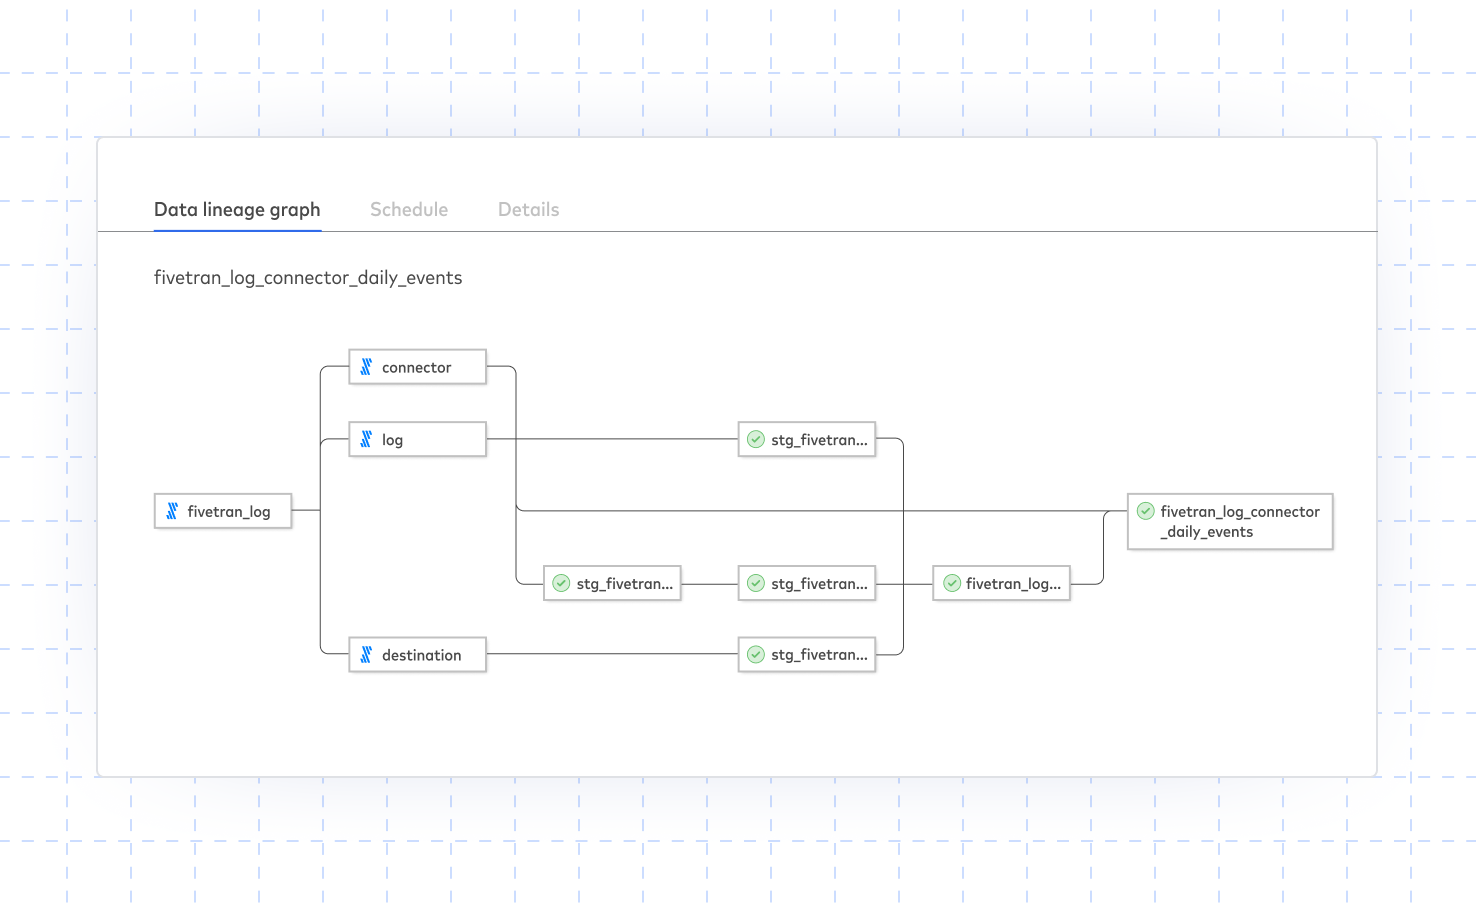Select the truncated fivetran_log... node label
This screenshot has height=912, width=1476.
coord(1013,584)
